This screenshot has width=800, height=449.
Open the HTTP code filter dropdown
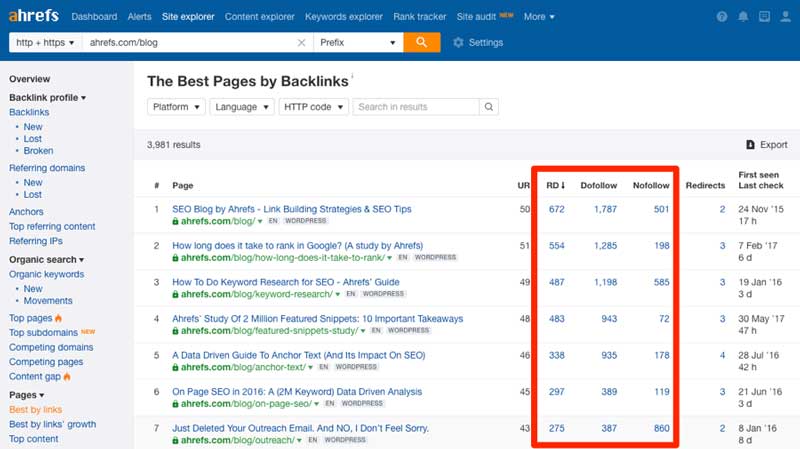coord(313,107)
